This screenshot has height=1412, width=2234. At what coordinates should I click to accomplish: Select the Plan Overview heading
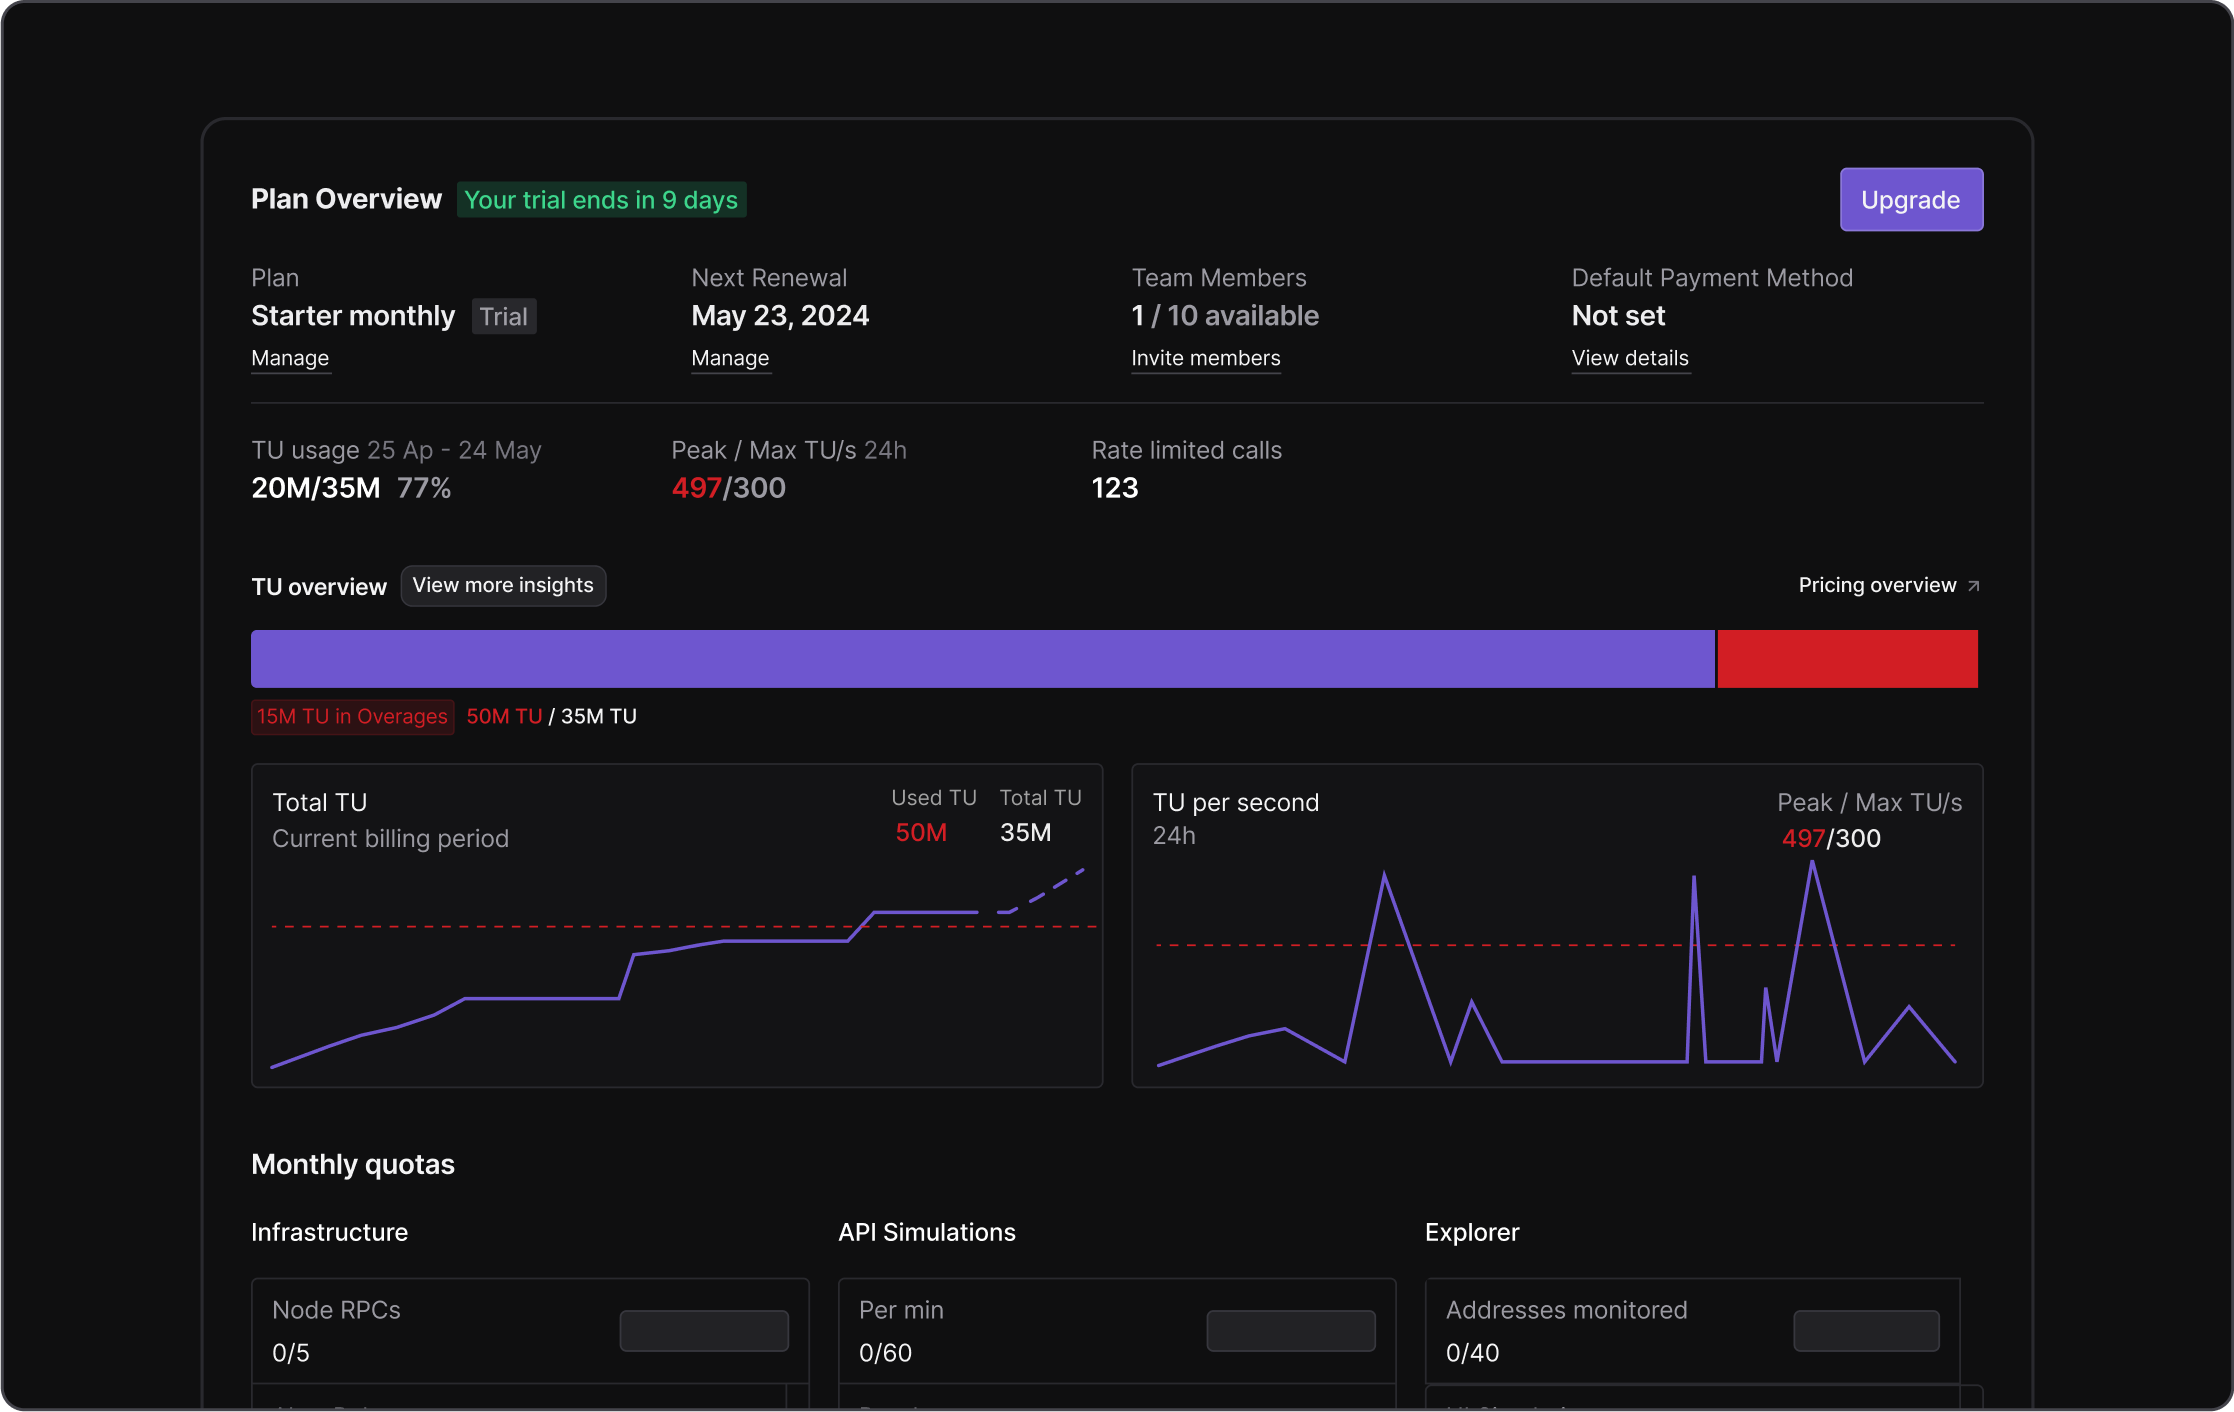click(x=346, y=199)
